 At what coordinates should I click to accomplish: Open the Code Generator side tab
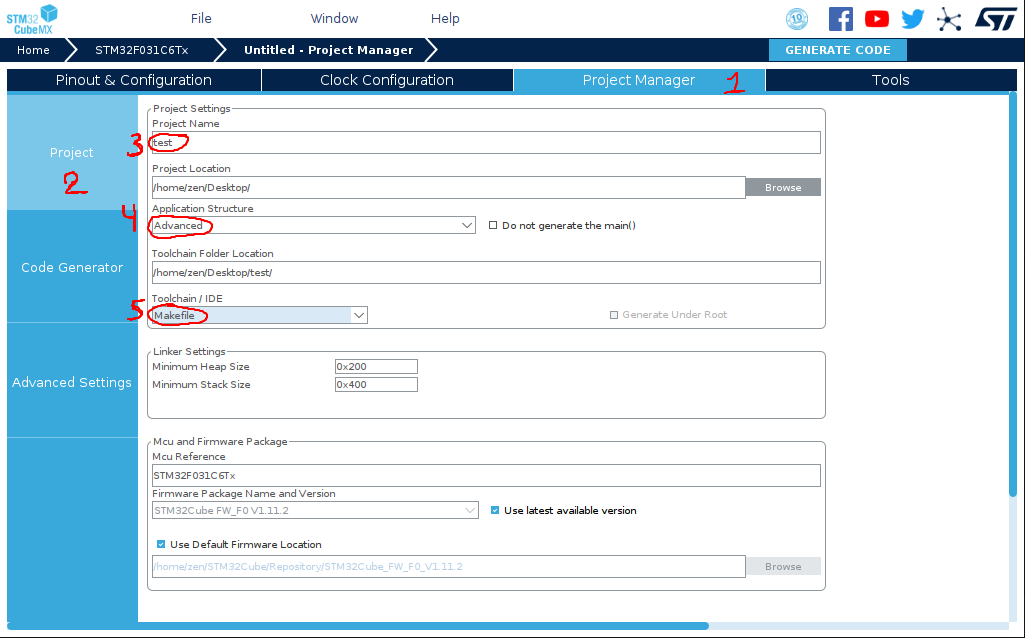point(72,267)
